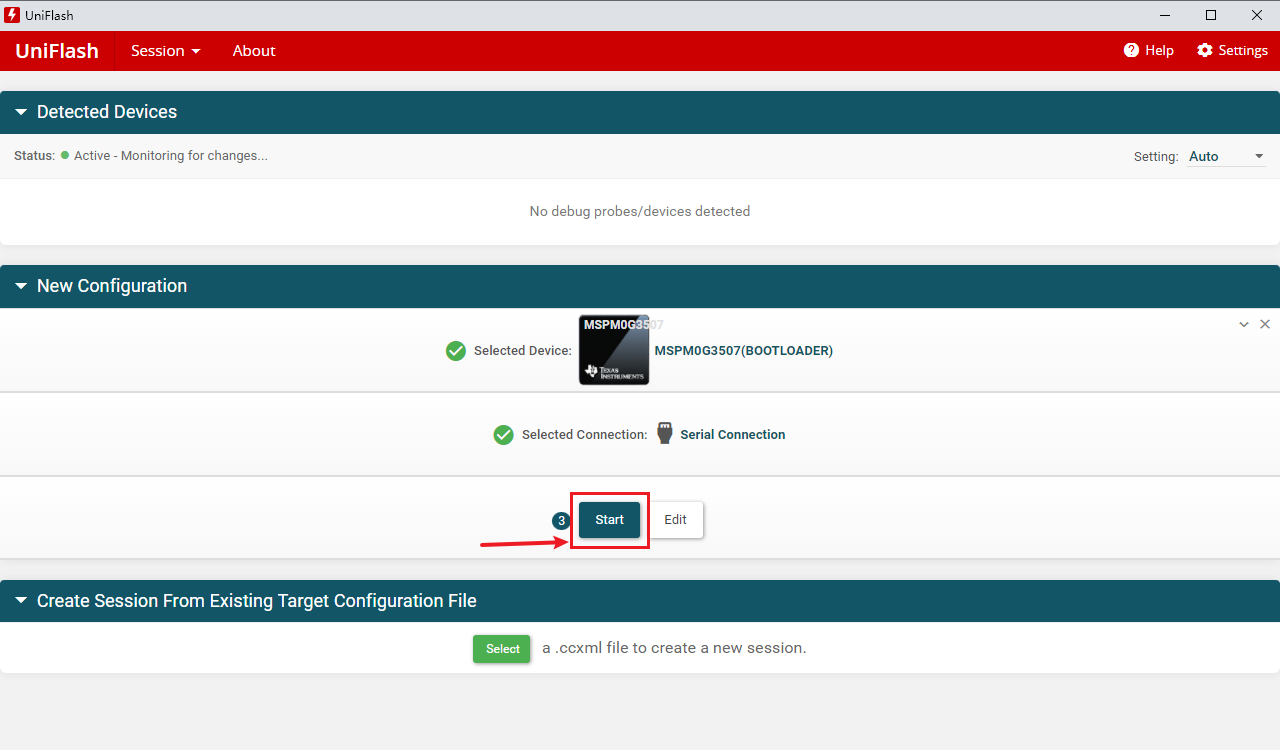Click the Help question mark icon
Screen dimensions: 1280x750
tap(1131, 50)
